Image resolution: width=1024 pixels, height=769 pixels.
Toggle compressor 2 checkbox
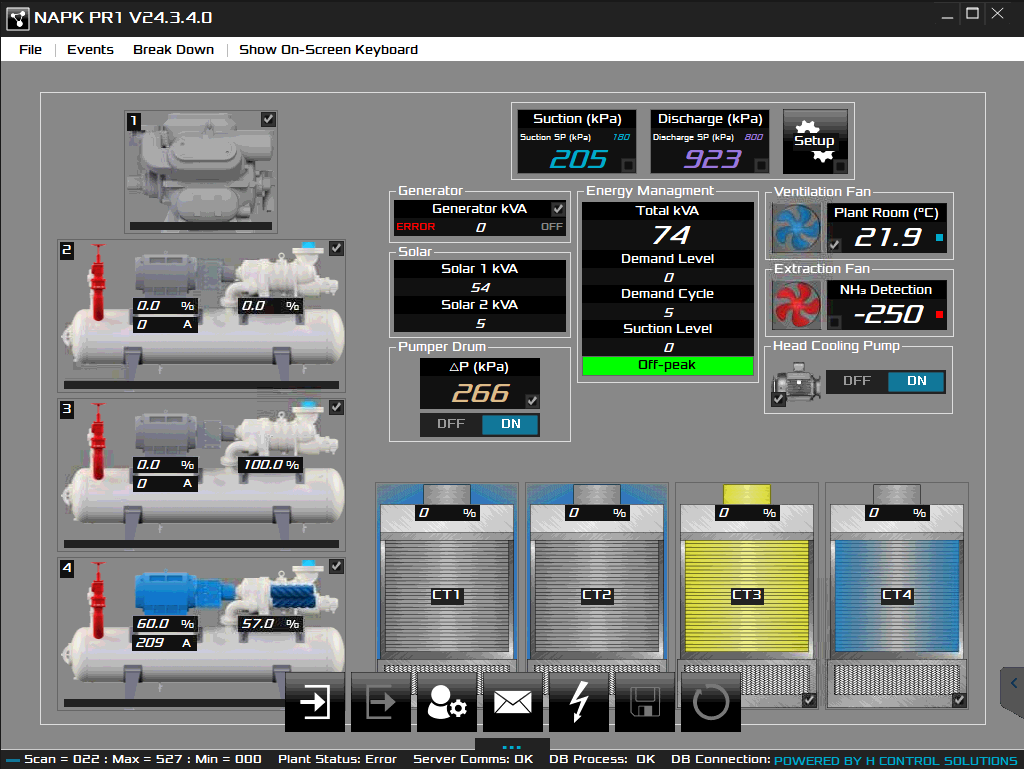point(336,248)
